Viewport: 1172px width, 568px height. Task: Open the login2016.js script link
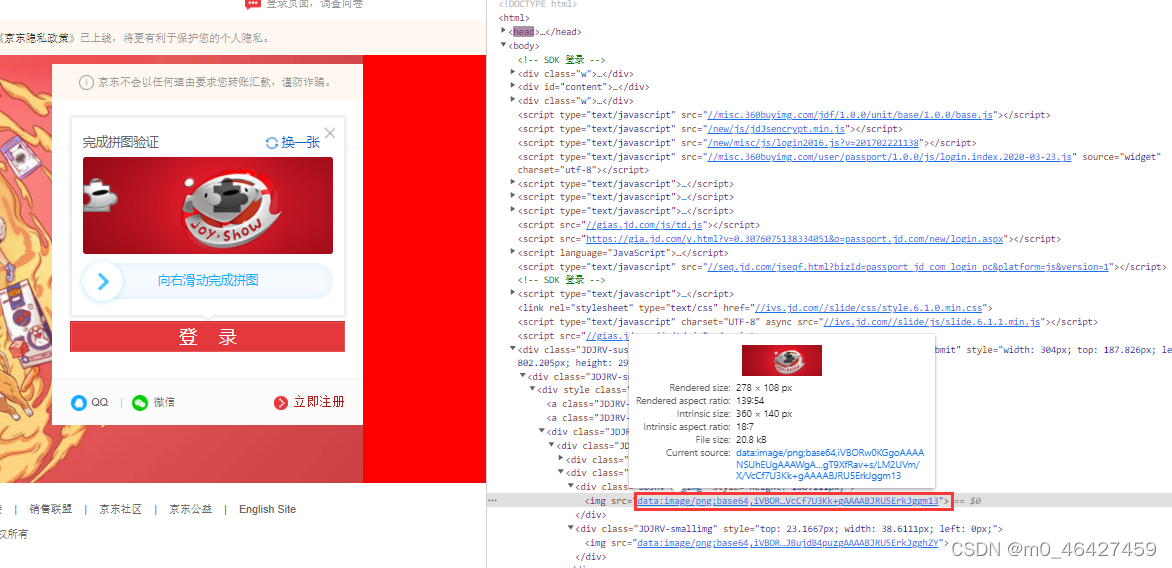tap(813, 143)
